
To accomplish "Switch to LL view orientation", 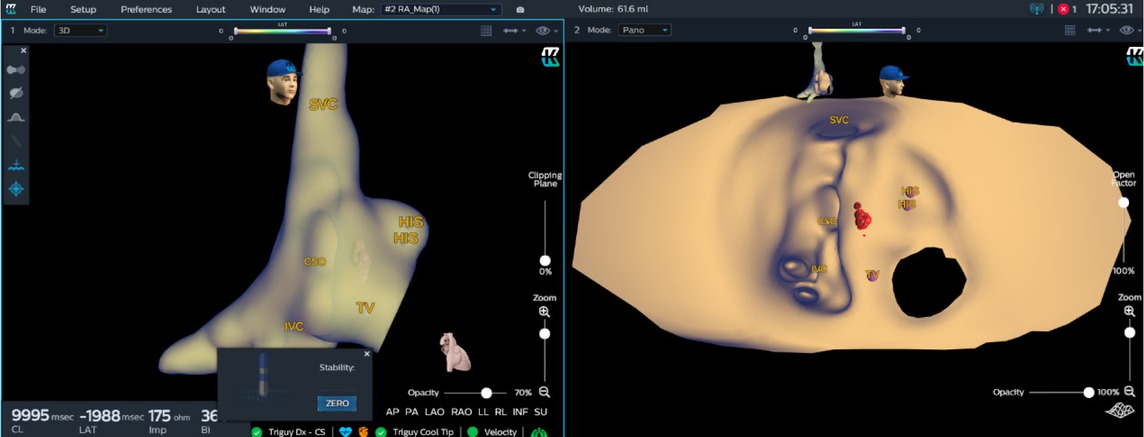I will pos(483,412).
